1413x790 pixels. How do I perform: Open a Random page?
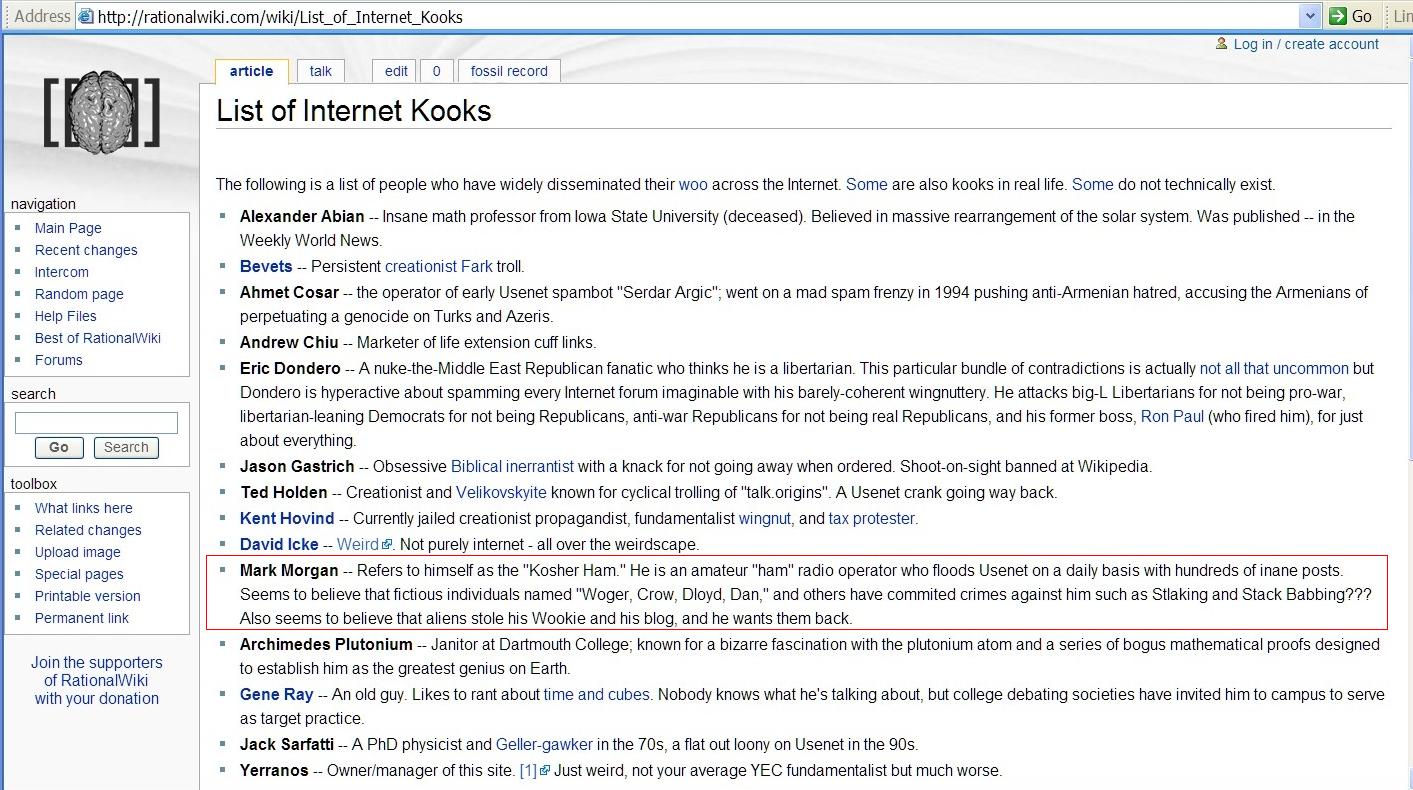(79, 294)
